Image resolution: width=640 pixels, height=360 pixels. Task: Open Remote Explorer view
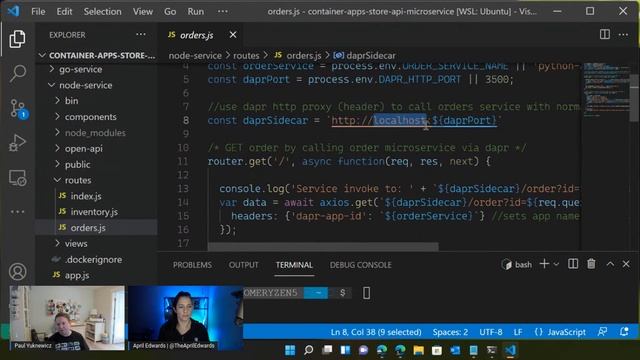click(18, 178)
